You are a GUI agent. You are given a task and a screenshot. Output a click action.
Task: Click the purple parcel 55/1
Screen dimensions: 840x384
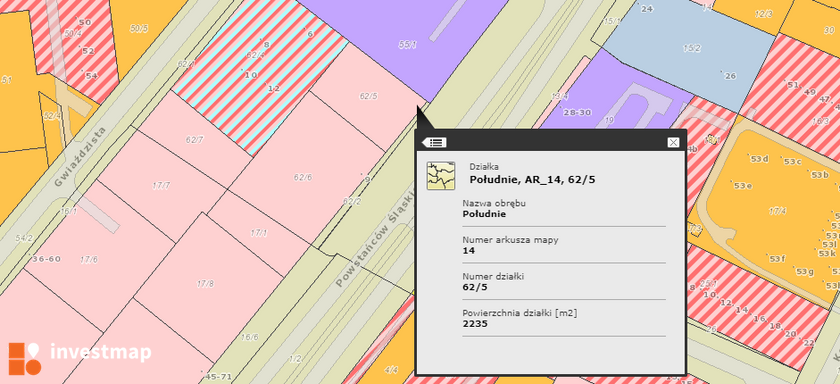[407, 45]
